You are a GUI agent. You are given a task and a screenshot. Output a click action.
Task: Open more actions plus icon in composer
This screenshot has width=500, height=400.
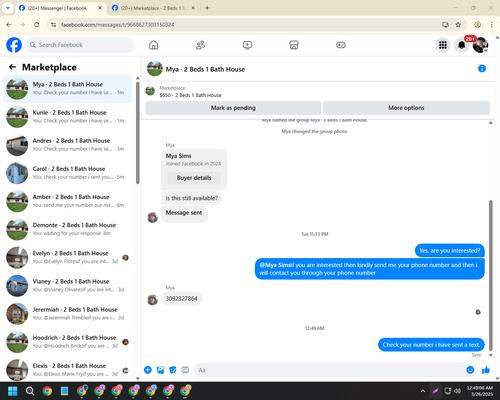click(148, 370)
